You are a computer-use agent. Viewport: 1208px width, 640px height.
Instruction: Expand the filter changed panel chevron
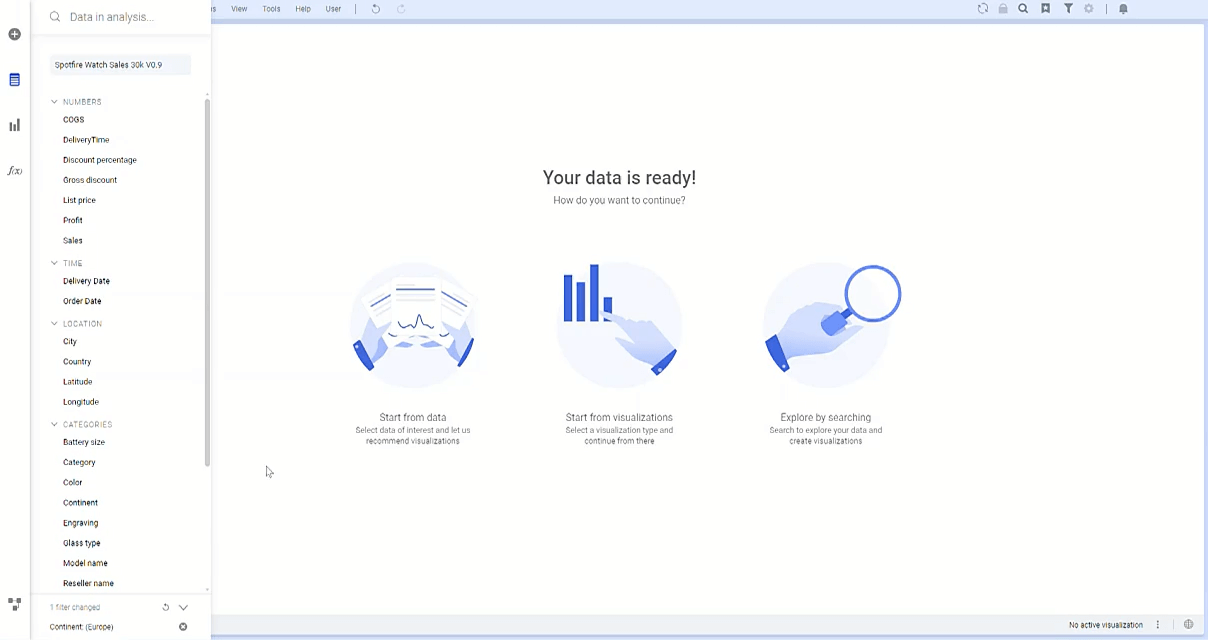coord(183,607)
